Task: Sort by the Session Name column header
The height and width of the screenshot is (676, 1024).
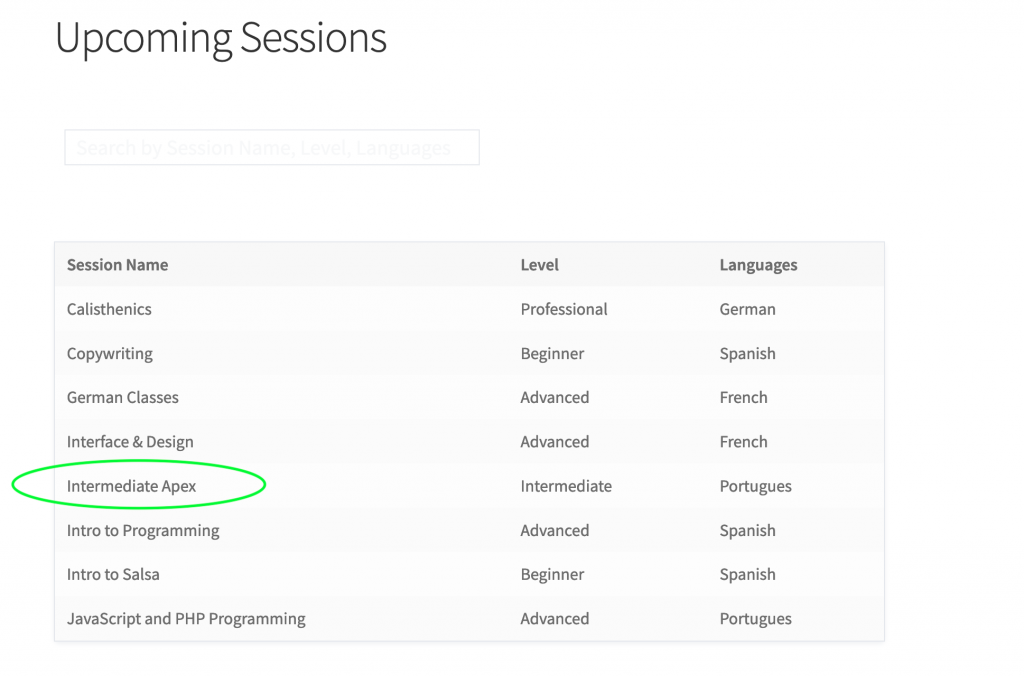Action: coord(118,265)
